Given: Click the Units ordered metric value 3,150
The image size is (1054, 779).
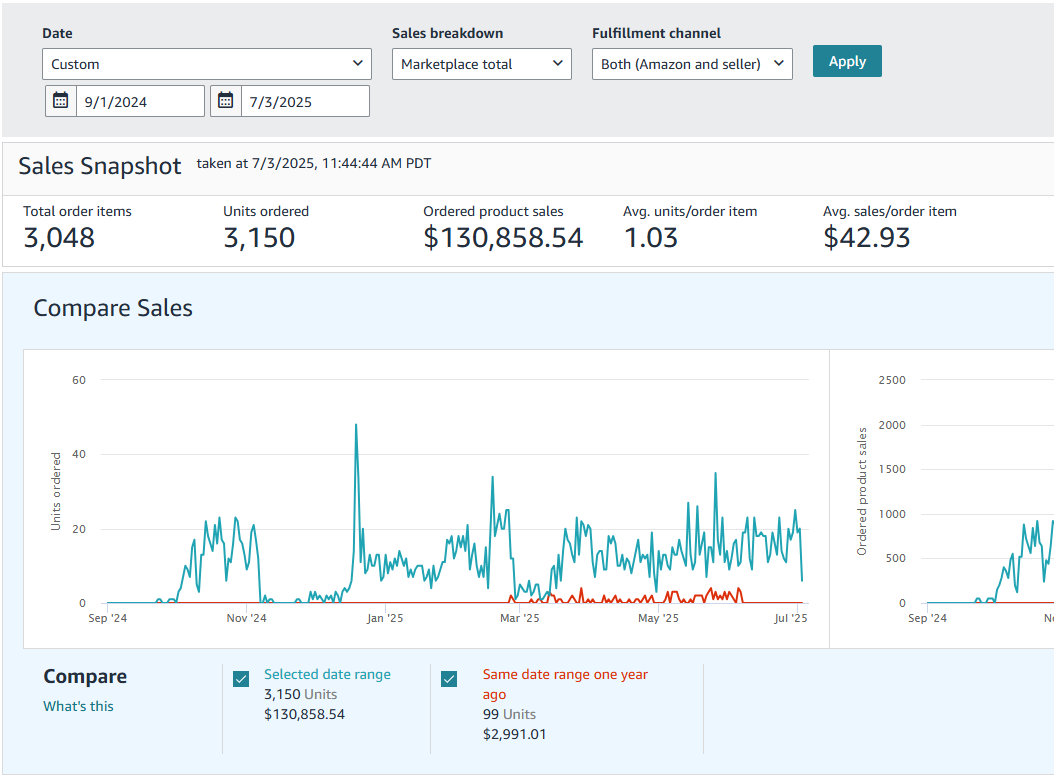Looking at the screenshot, I should click(x=250, y=238).
